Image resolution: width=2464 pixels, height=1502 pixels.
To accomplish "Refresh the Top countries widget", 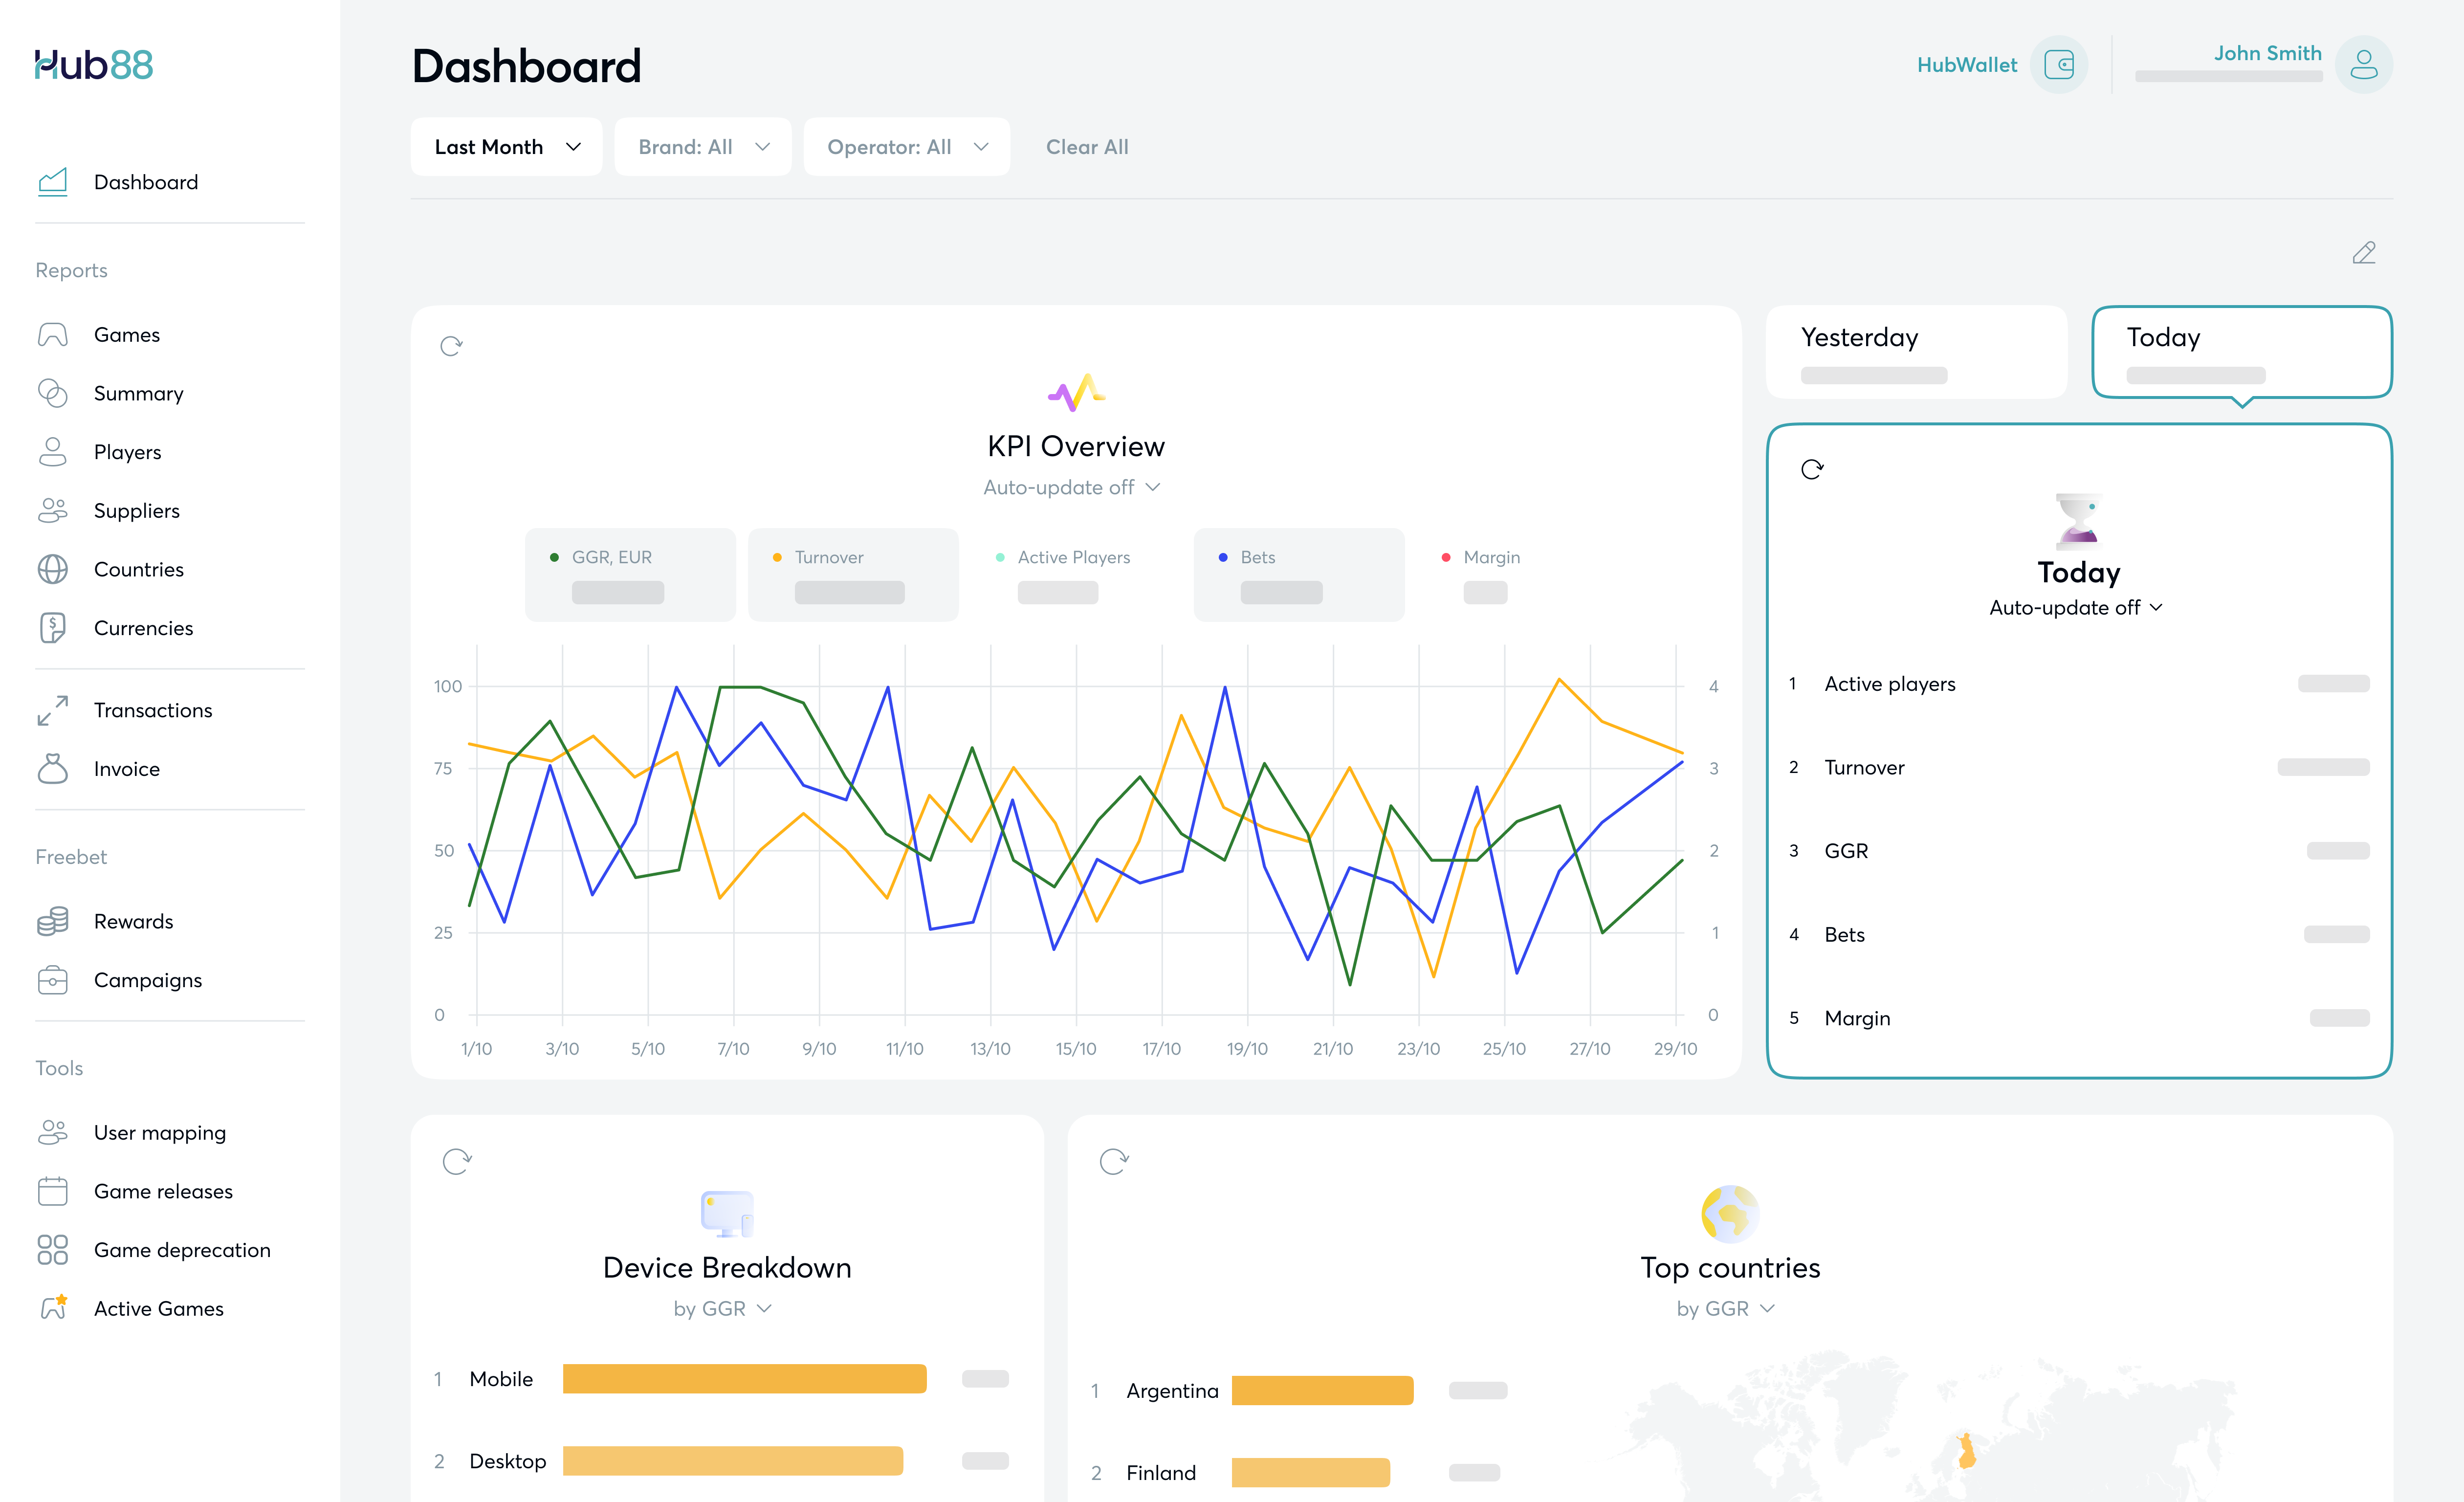I will click(1114, 1161).
